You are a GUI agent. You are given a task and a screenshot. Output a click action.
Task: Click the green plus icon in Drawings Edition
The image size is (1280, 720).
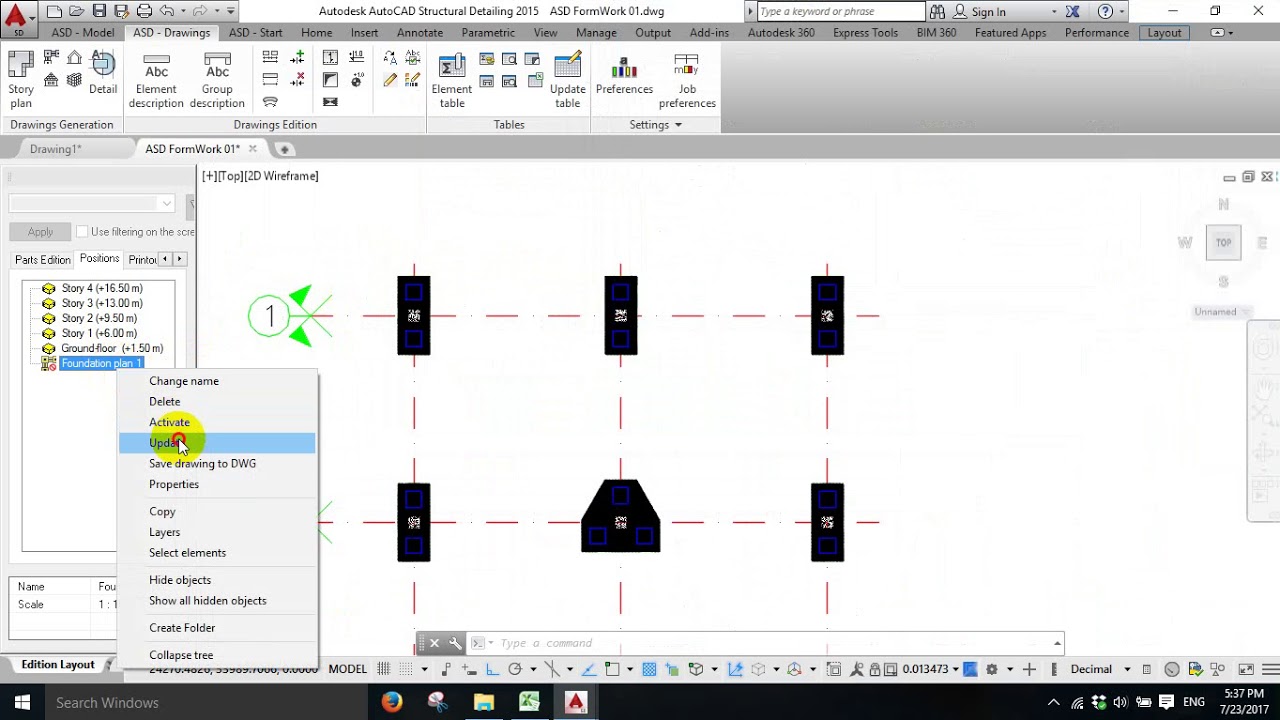pyautogui.click(x=298, y=59)
